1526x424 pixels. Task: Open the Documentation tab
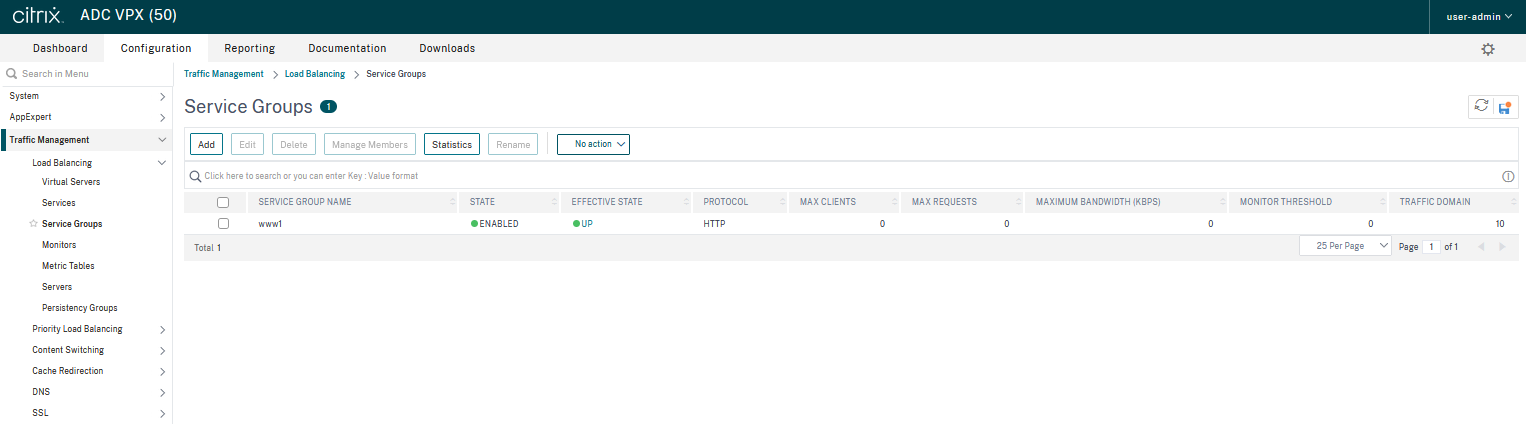[x=347, y=48]
